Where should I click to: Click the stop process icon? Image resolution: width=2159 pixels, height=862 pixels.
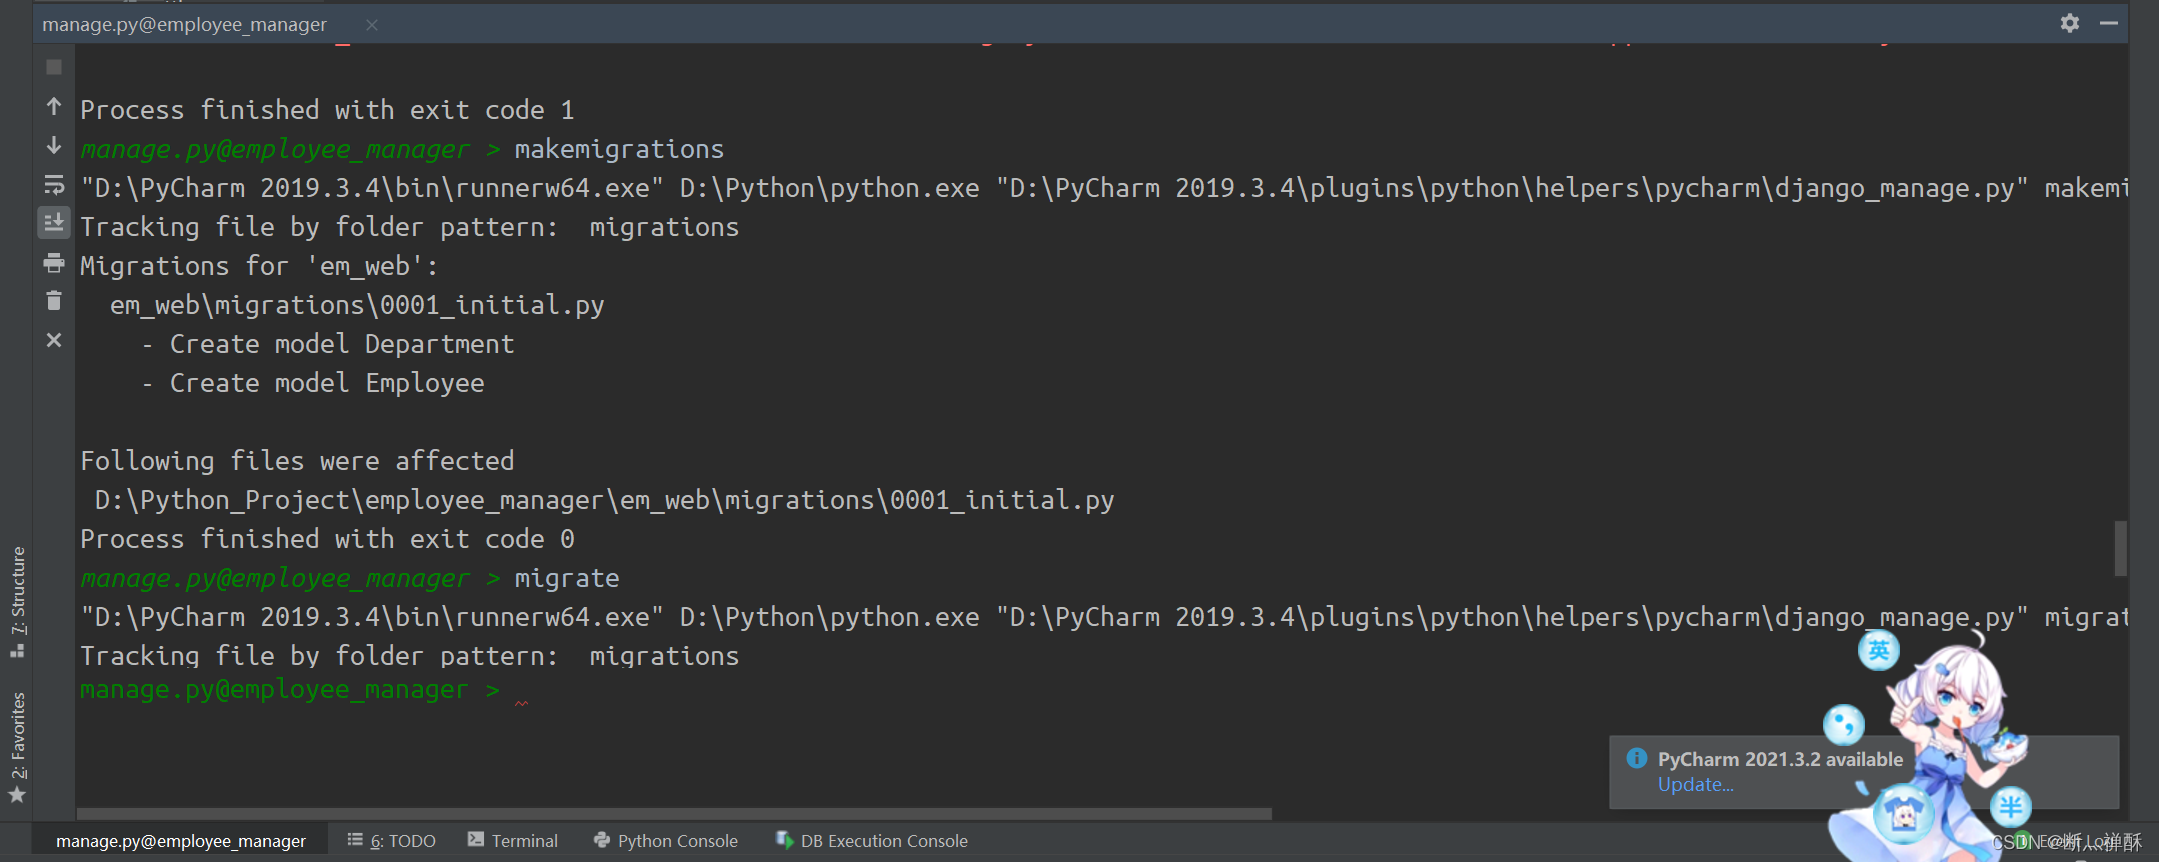tap(54, 67)
